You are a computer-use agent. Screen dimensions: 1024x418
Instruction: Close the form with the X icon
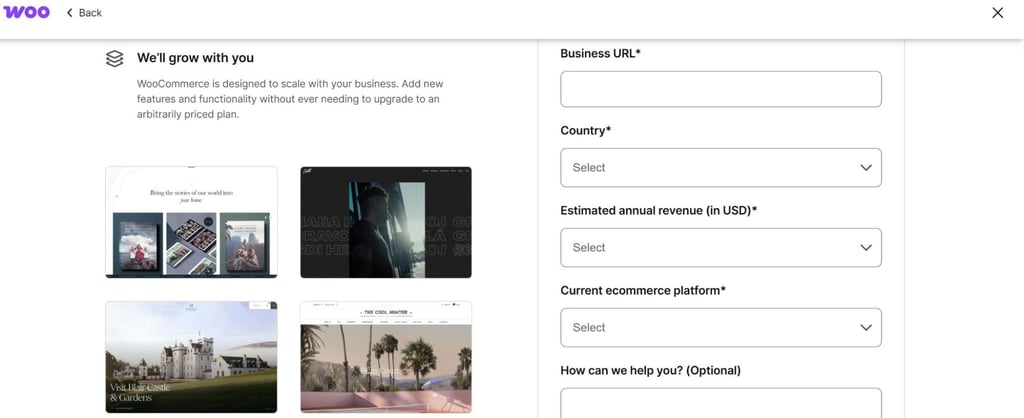click(x=997, y=12)
